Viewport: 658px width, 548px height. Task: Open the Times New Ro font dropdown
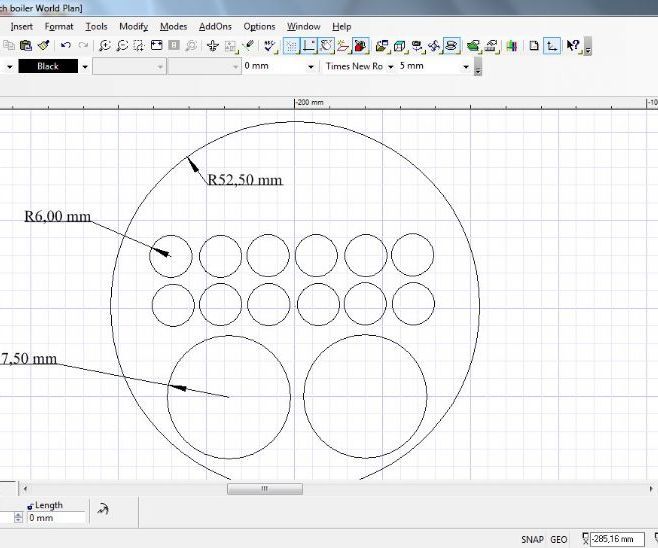[391, 67]
